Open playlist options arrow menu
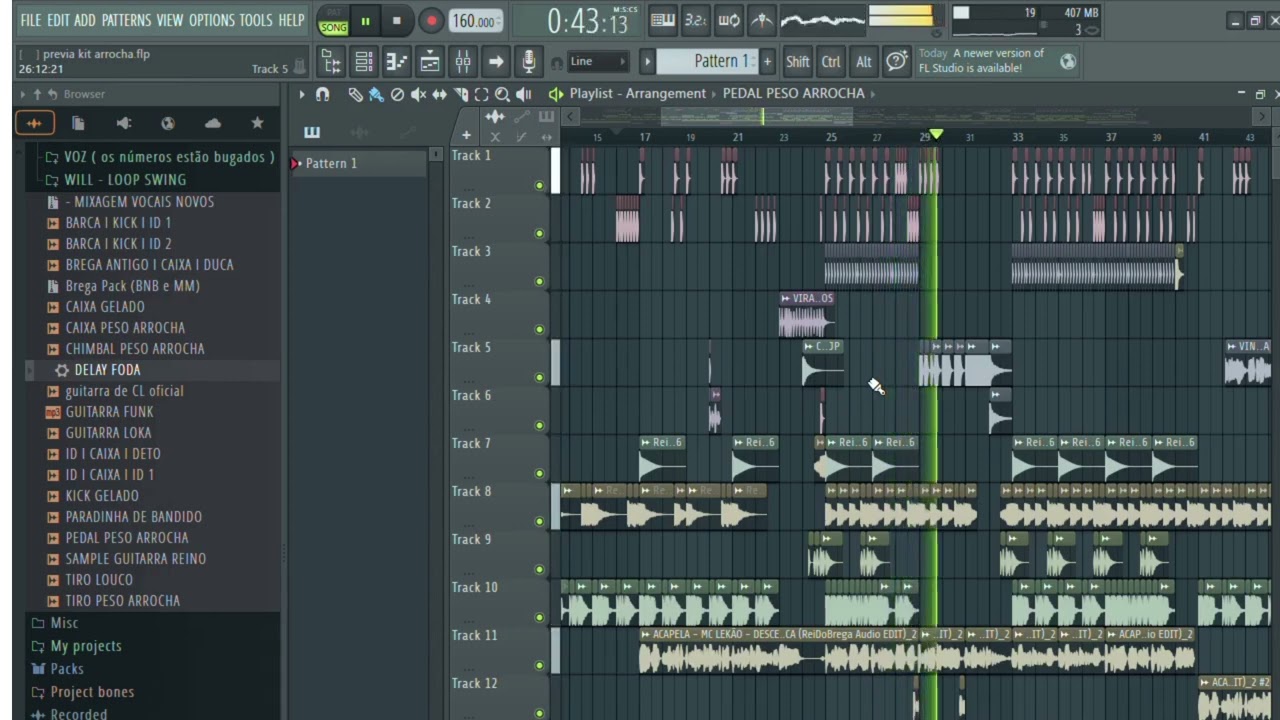The height and width of the screenshot is (720, 1280). (301, 94)
